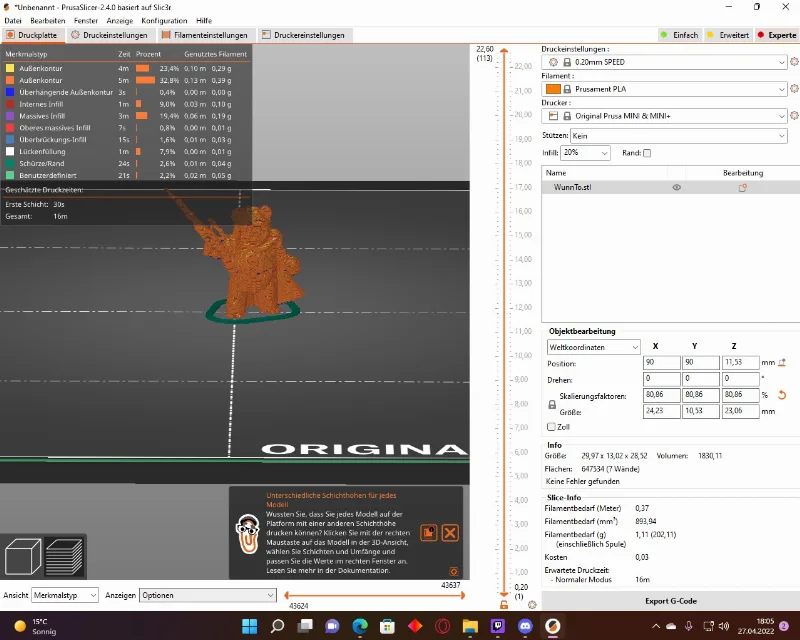Toggle visibility eye for WunnTo.stl
This screenshot has width=800, height=640.
[677, 187]
